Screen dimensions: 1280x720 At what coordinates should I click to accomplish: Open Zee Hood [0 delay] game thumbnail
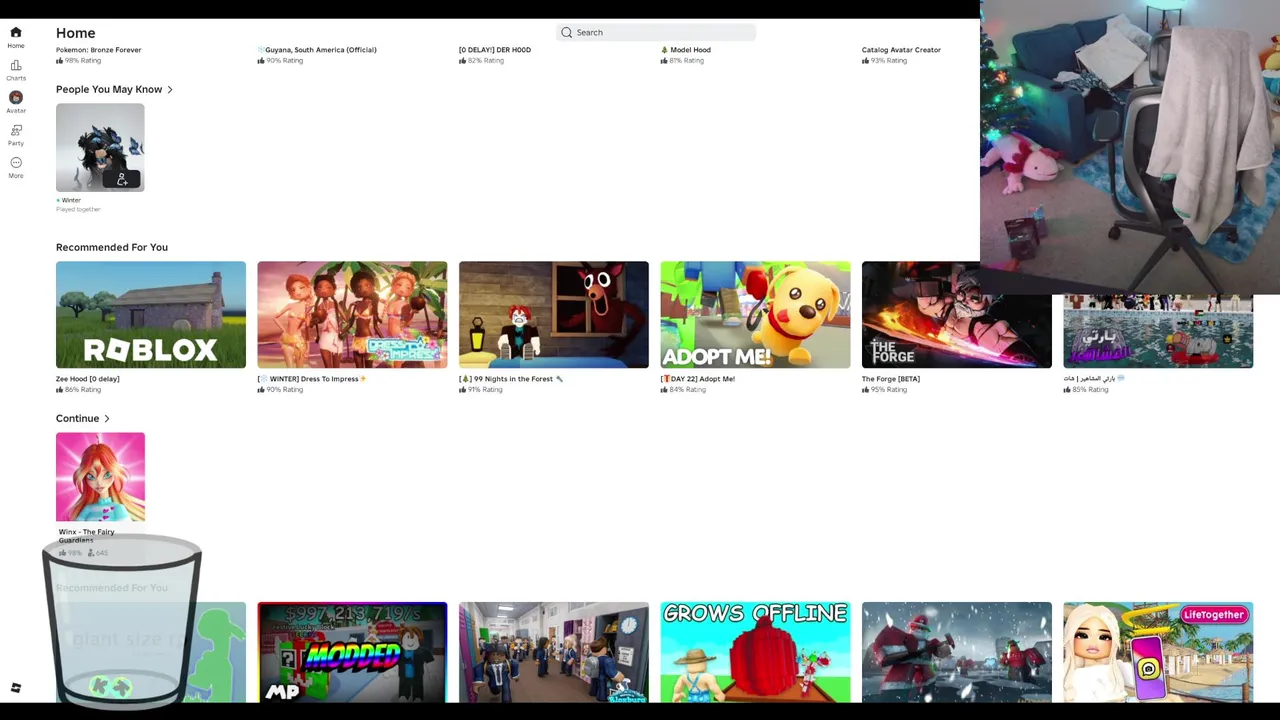[x=151, y=315]
